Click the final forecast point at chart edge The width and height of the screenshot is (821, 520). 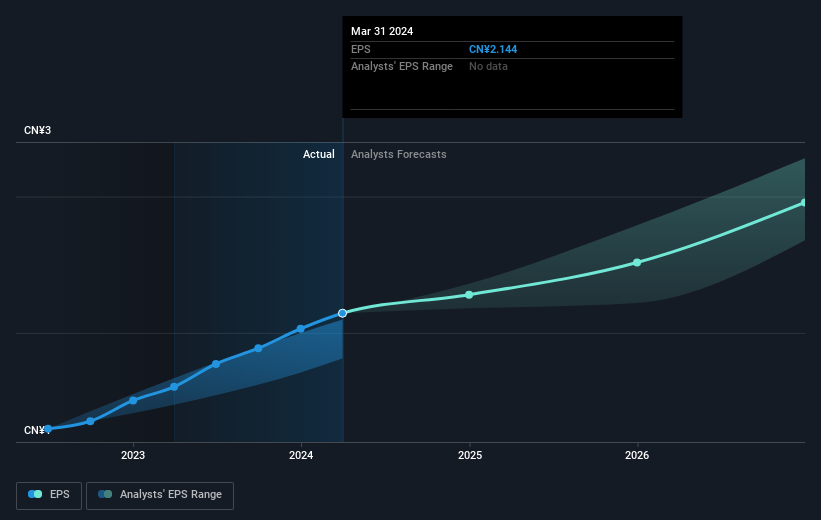(803, 203)
